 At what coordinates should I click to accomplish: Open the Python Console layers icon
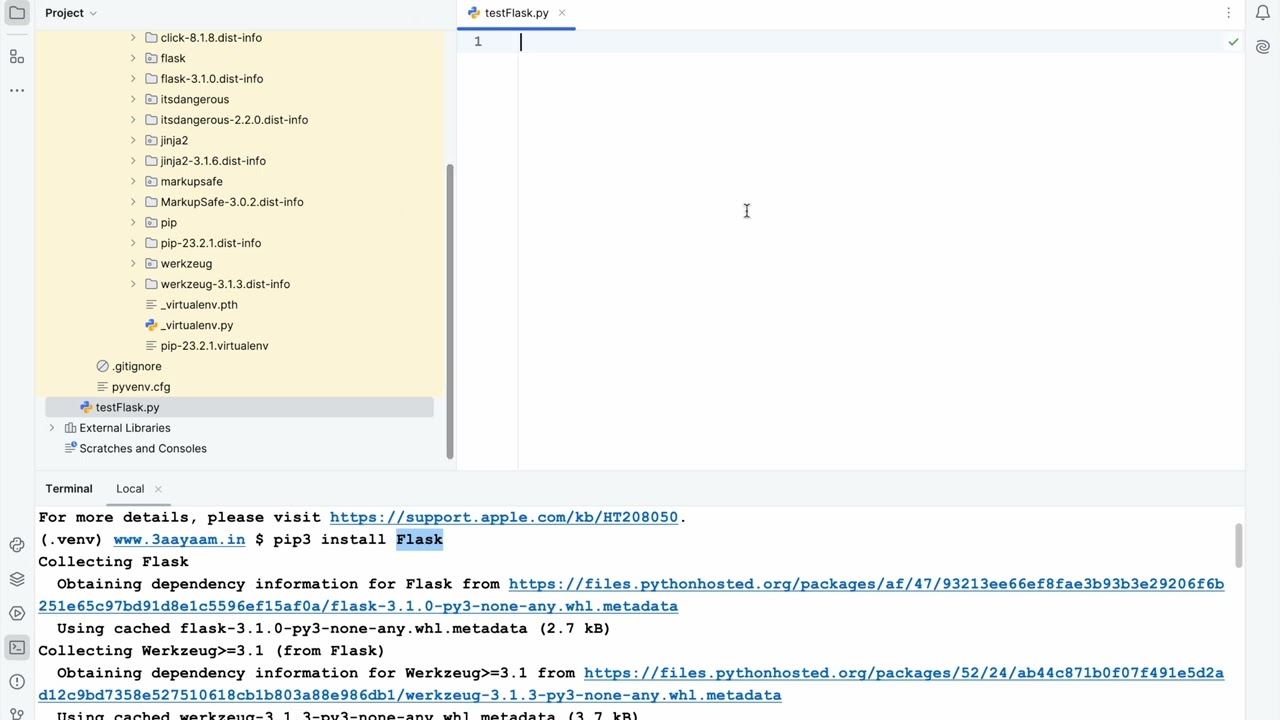click(x=17, y=579)
